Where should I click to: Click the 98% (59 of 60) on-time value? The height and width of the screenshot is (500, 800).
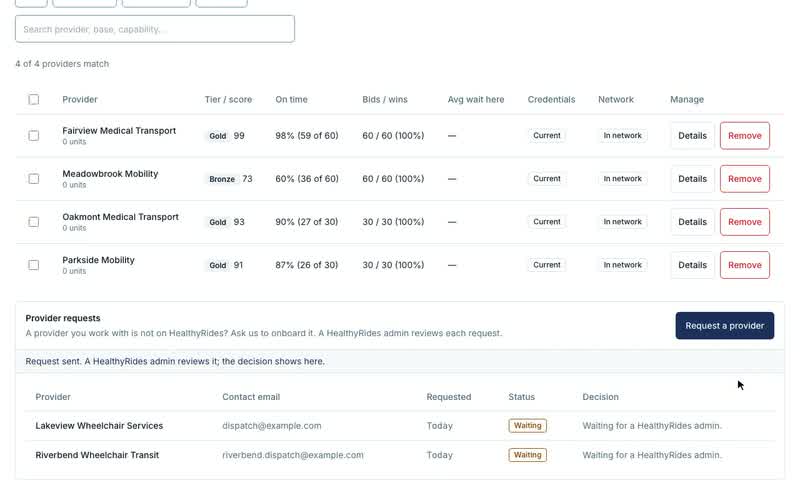click(307, 136)
